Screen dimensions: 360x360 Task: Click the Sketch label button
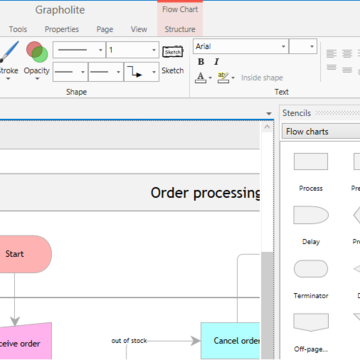tap(173, 71)
